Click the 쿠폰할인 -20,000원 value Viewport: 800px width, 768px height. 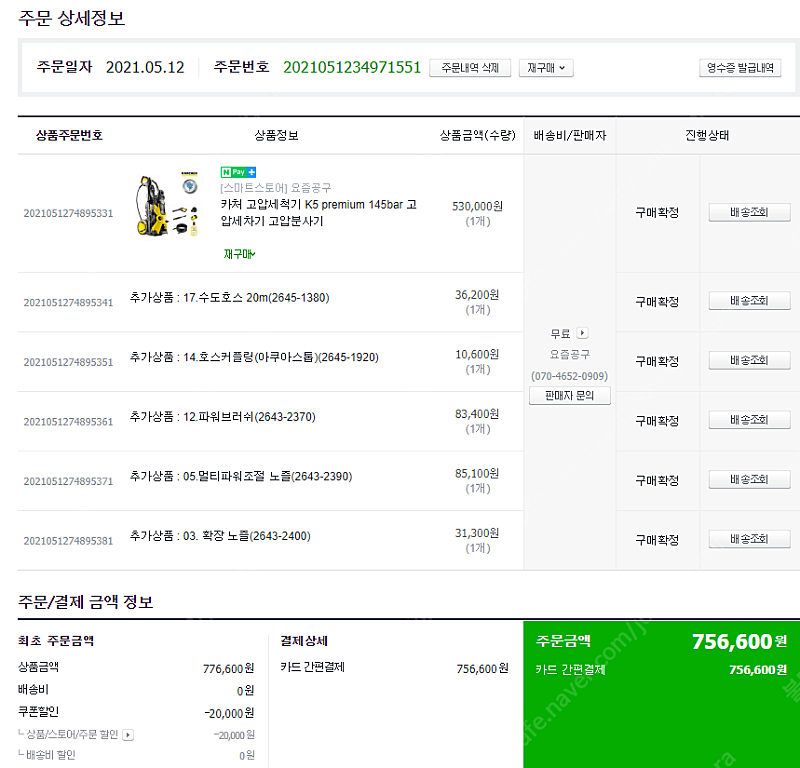tap(229, 713)
